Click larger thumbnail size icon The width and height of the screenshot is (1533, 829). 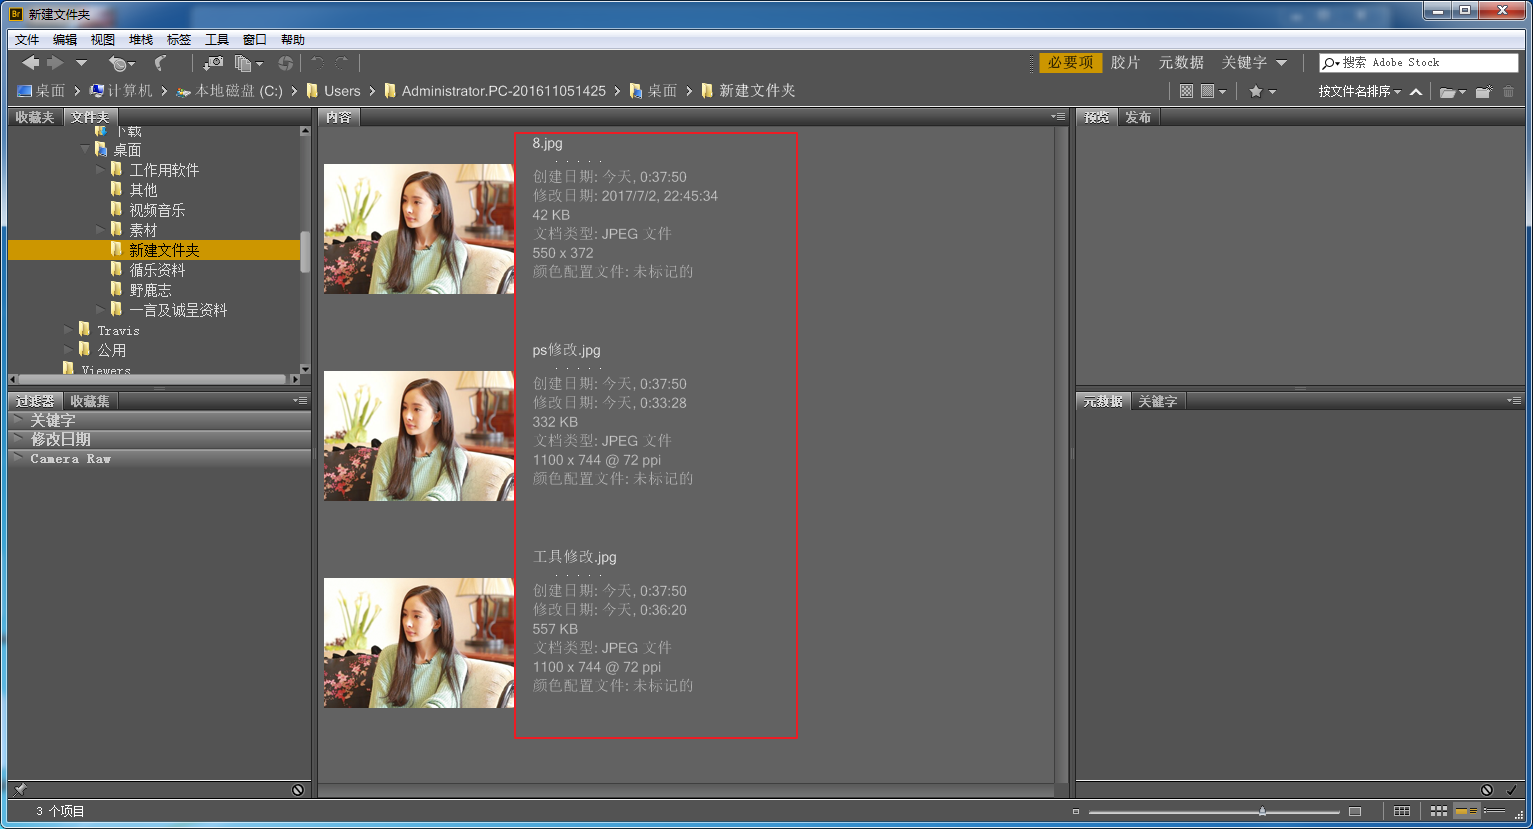click(1355, 811)
